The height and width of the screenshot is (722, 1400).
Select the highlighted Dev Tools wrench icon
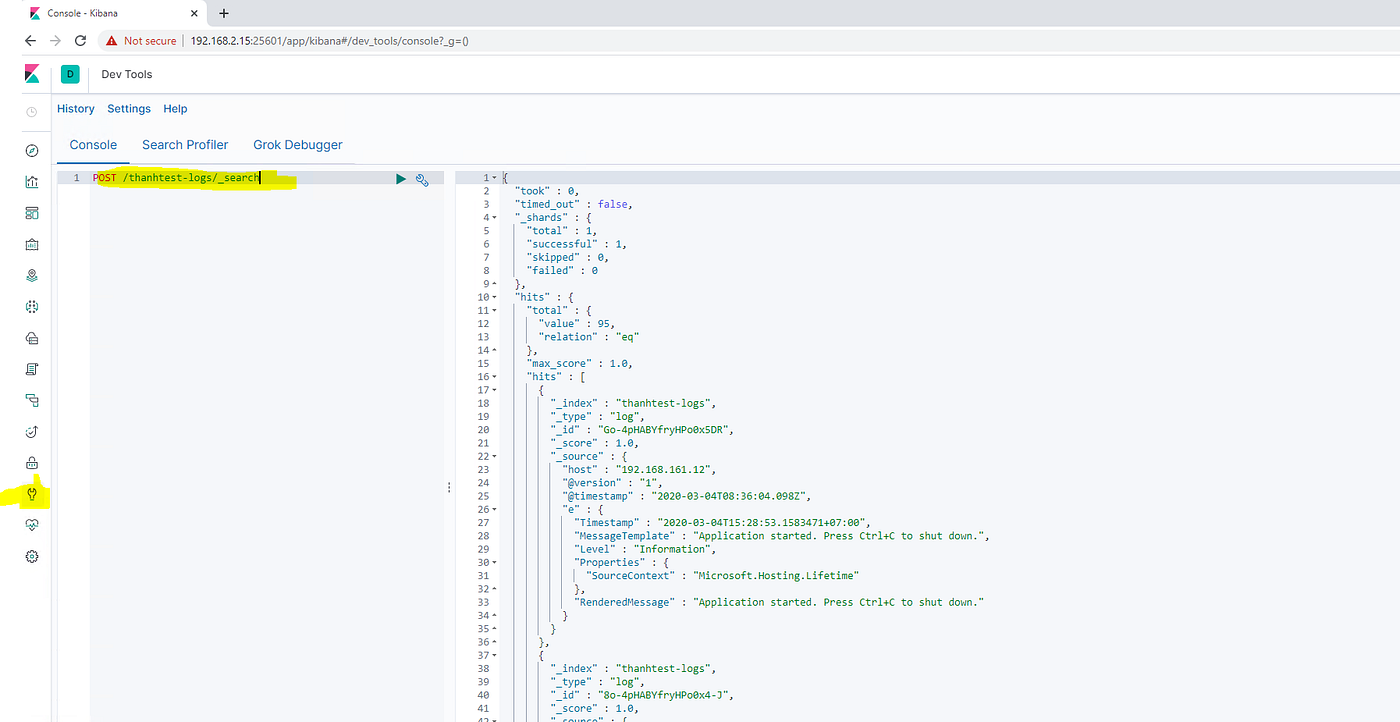coord(31,493)
